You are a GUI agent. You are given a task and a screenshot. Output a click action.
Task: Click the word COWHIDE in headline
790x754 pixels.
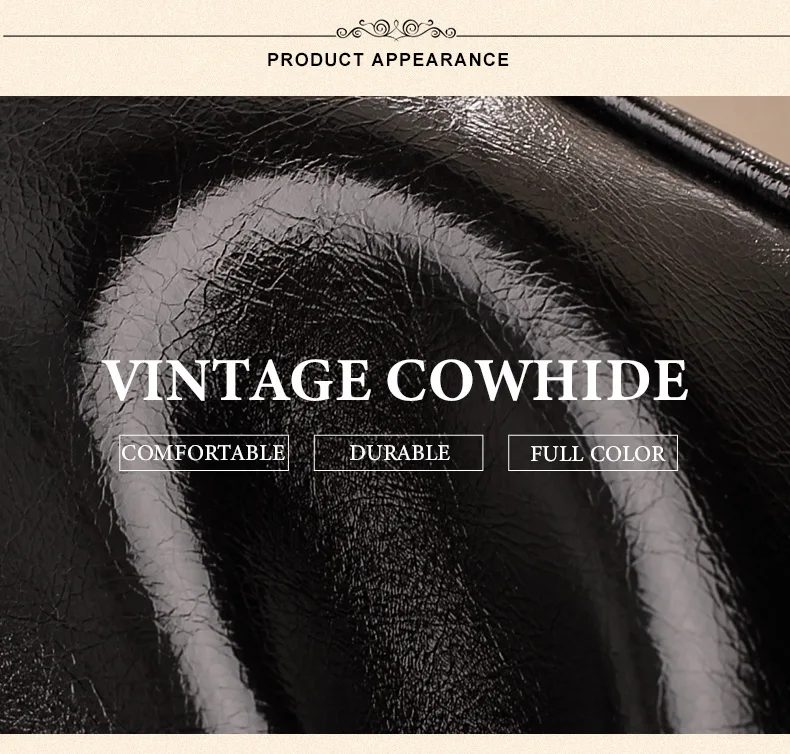[x=537, y=380]
